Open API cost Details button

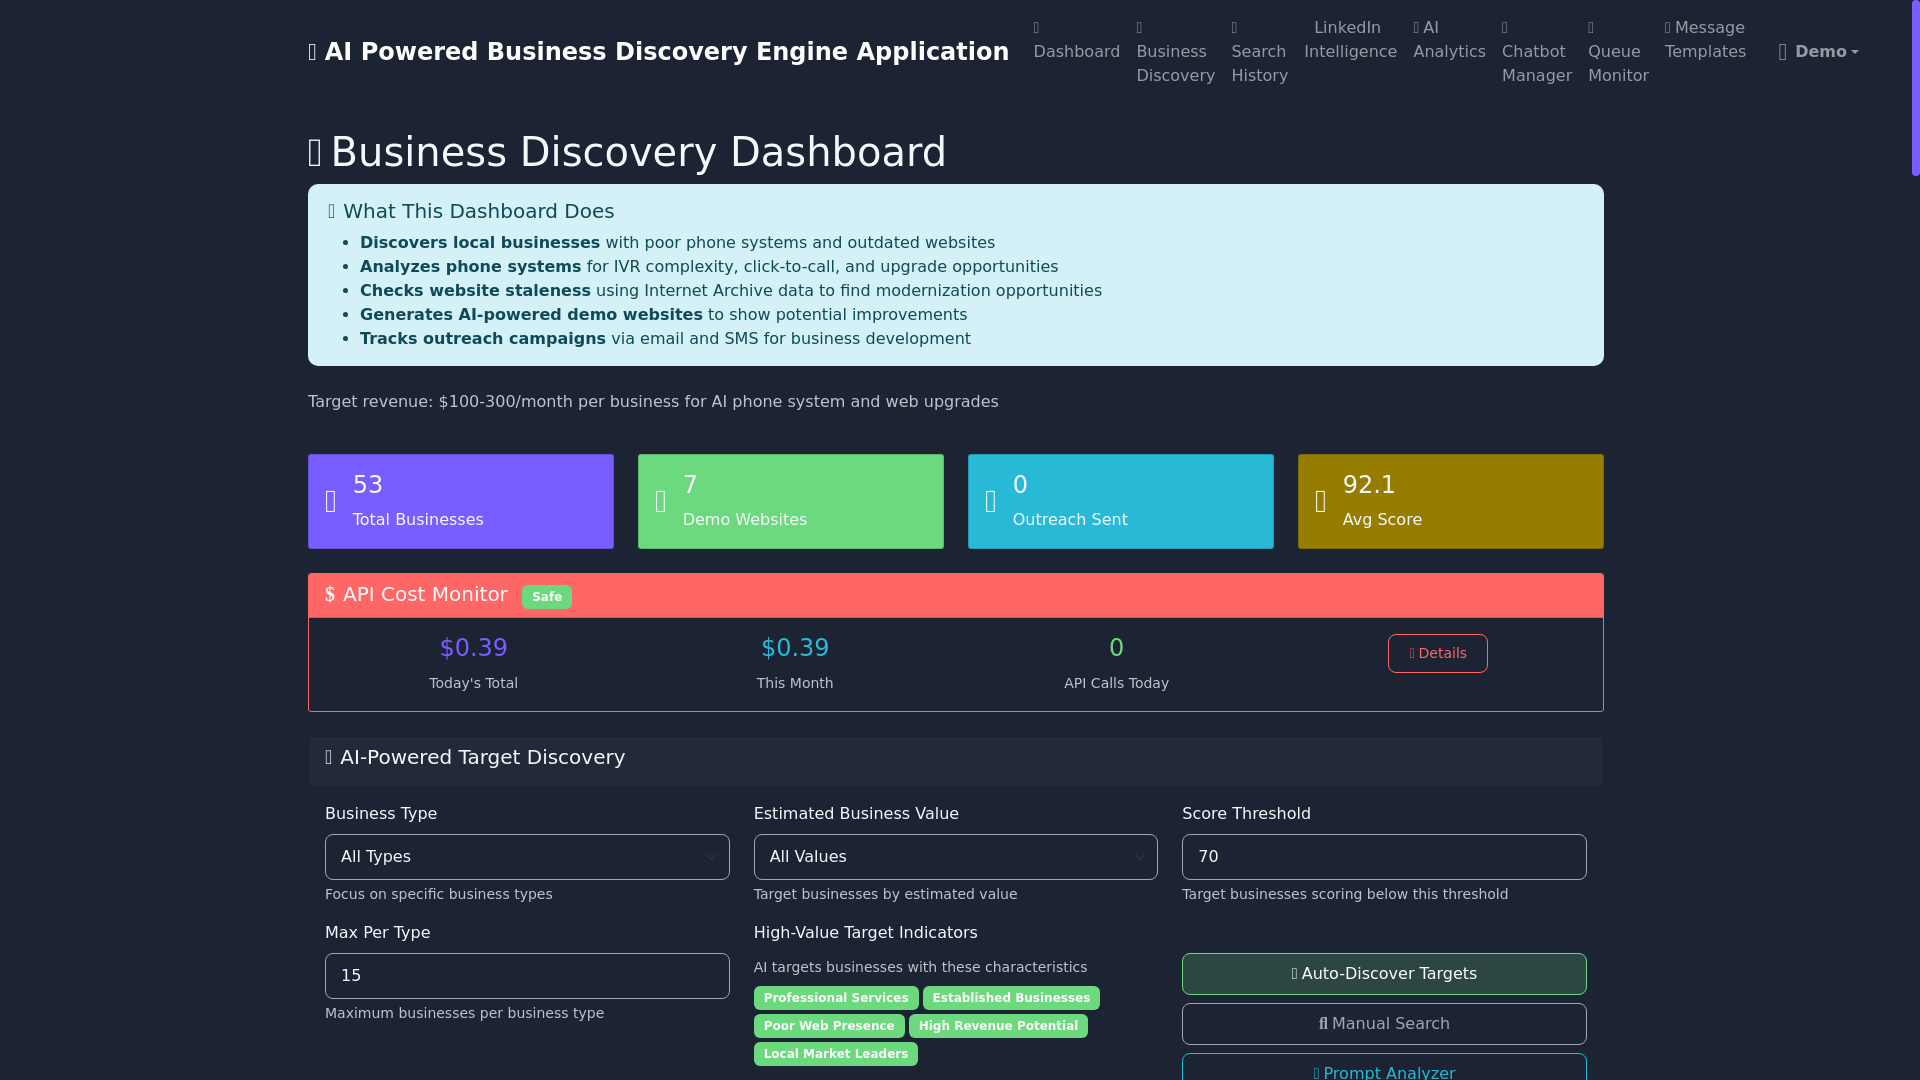point(1438,653)
